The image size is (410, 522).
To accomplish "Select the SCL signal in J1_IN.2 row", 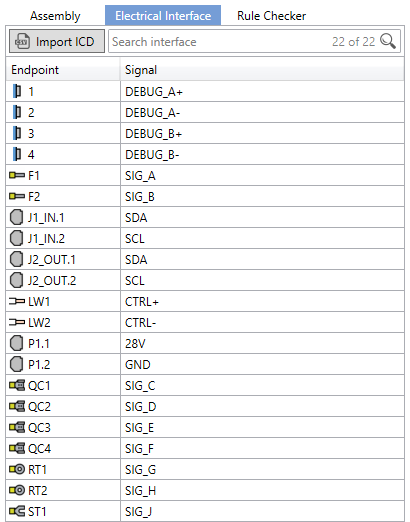I will [x=262, y=238].
